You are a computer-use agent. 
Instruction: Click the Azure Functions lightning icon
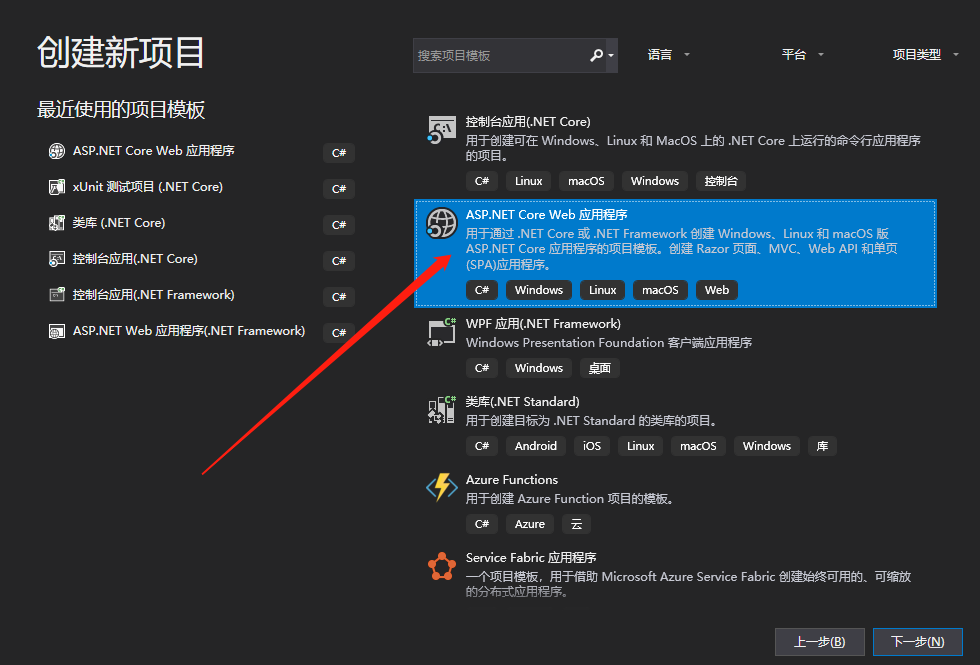[441, 488]
